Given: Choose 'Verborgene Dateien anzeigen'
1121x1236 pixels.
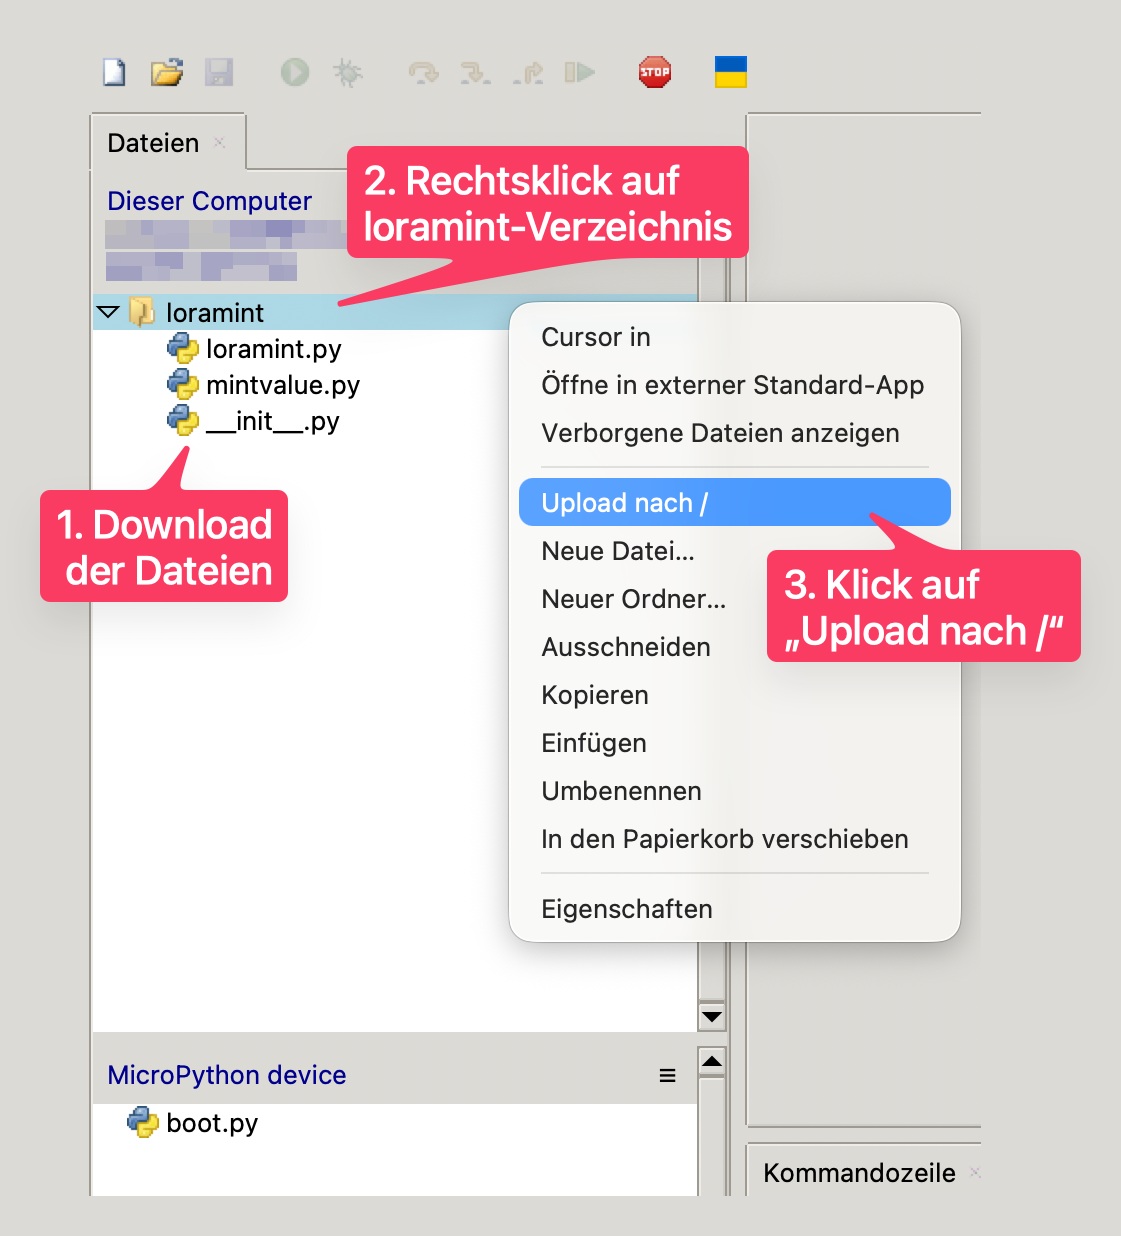Looking at the screenshot, I should (735, 433).
